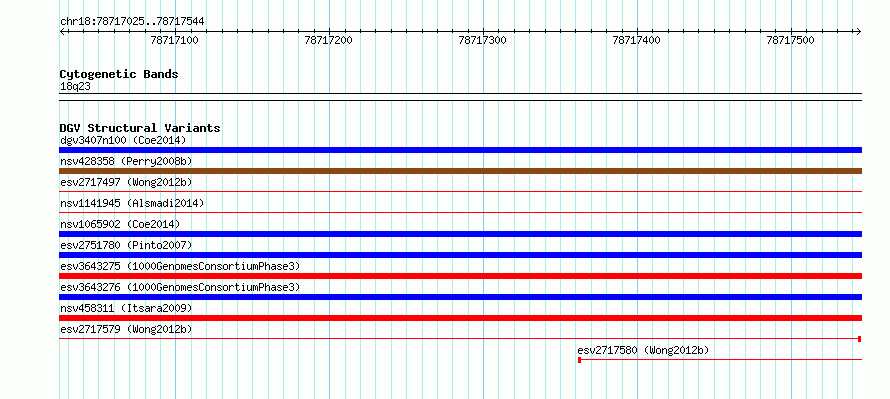This screenshot has height=399, width=890.
Task: Open the esv2751780 (Pinto2007) label
Action: (x=126, y=245)
